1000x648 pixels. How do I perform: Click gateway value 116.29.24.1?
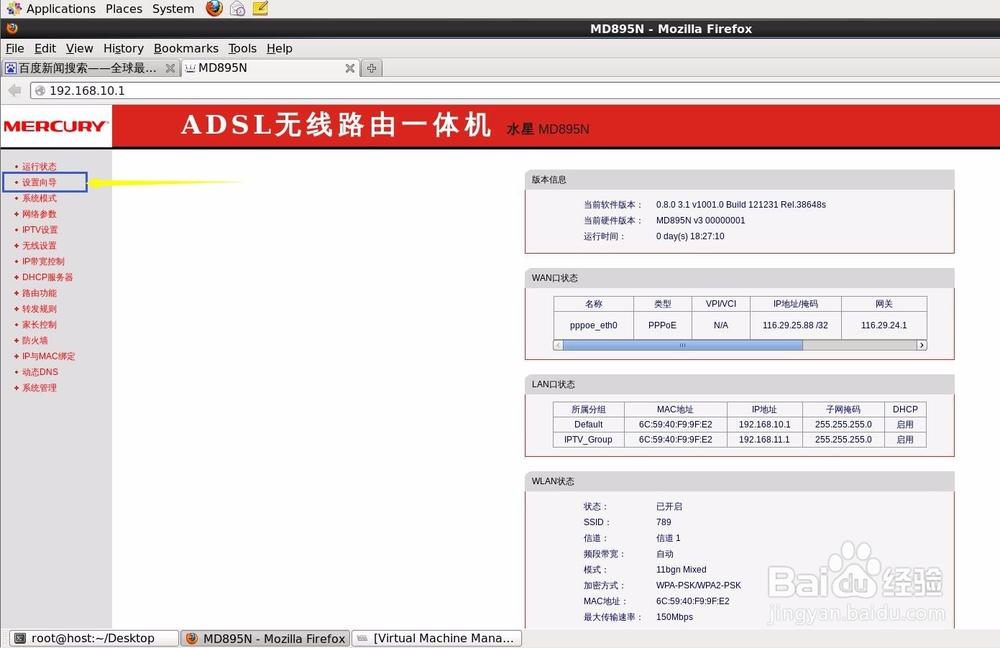[x=883, y=325]
